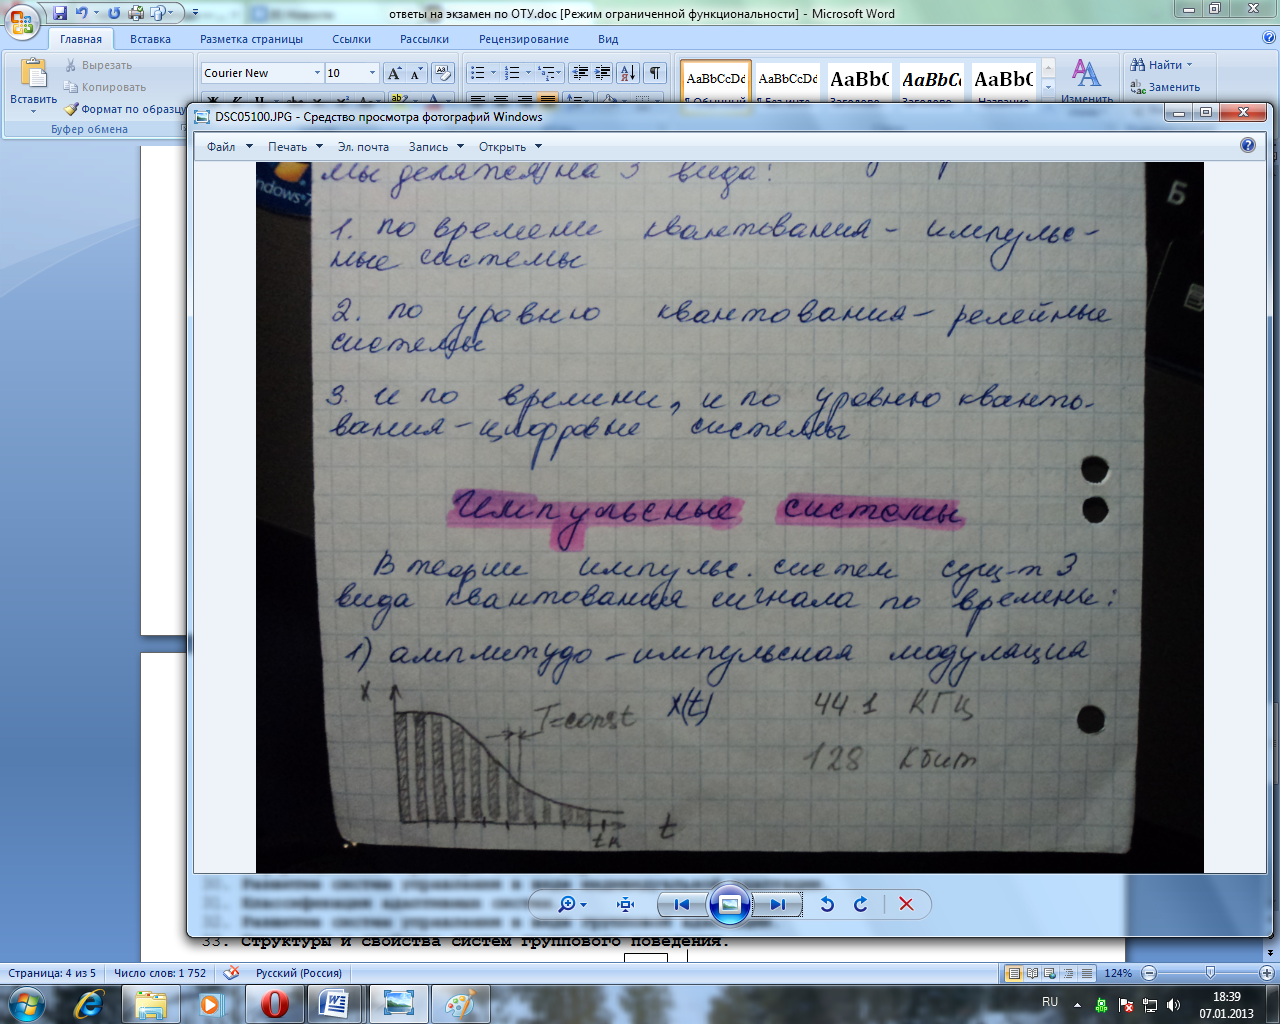Go to next photo in viewer
This screenshot has width=1280, height=1024.
[778, 904]
